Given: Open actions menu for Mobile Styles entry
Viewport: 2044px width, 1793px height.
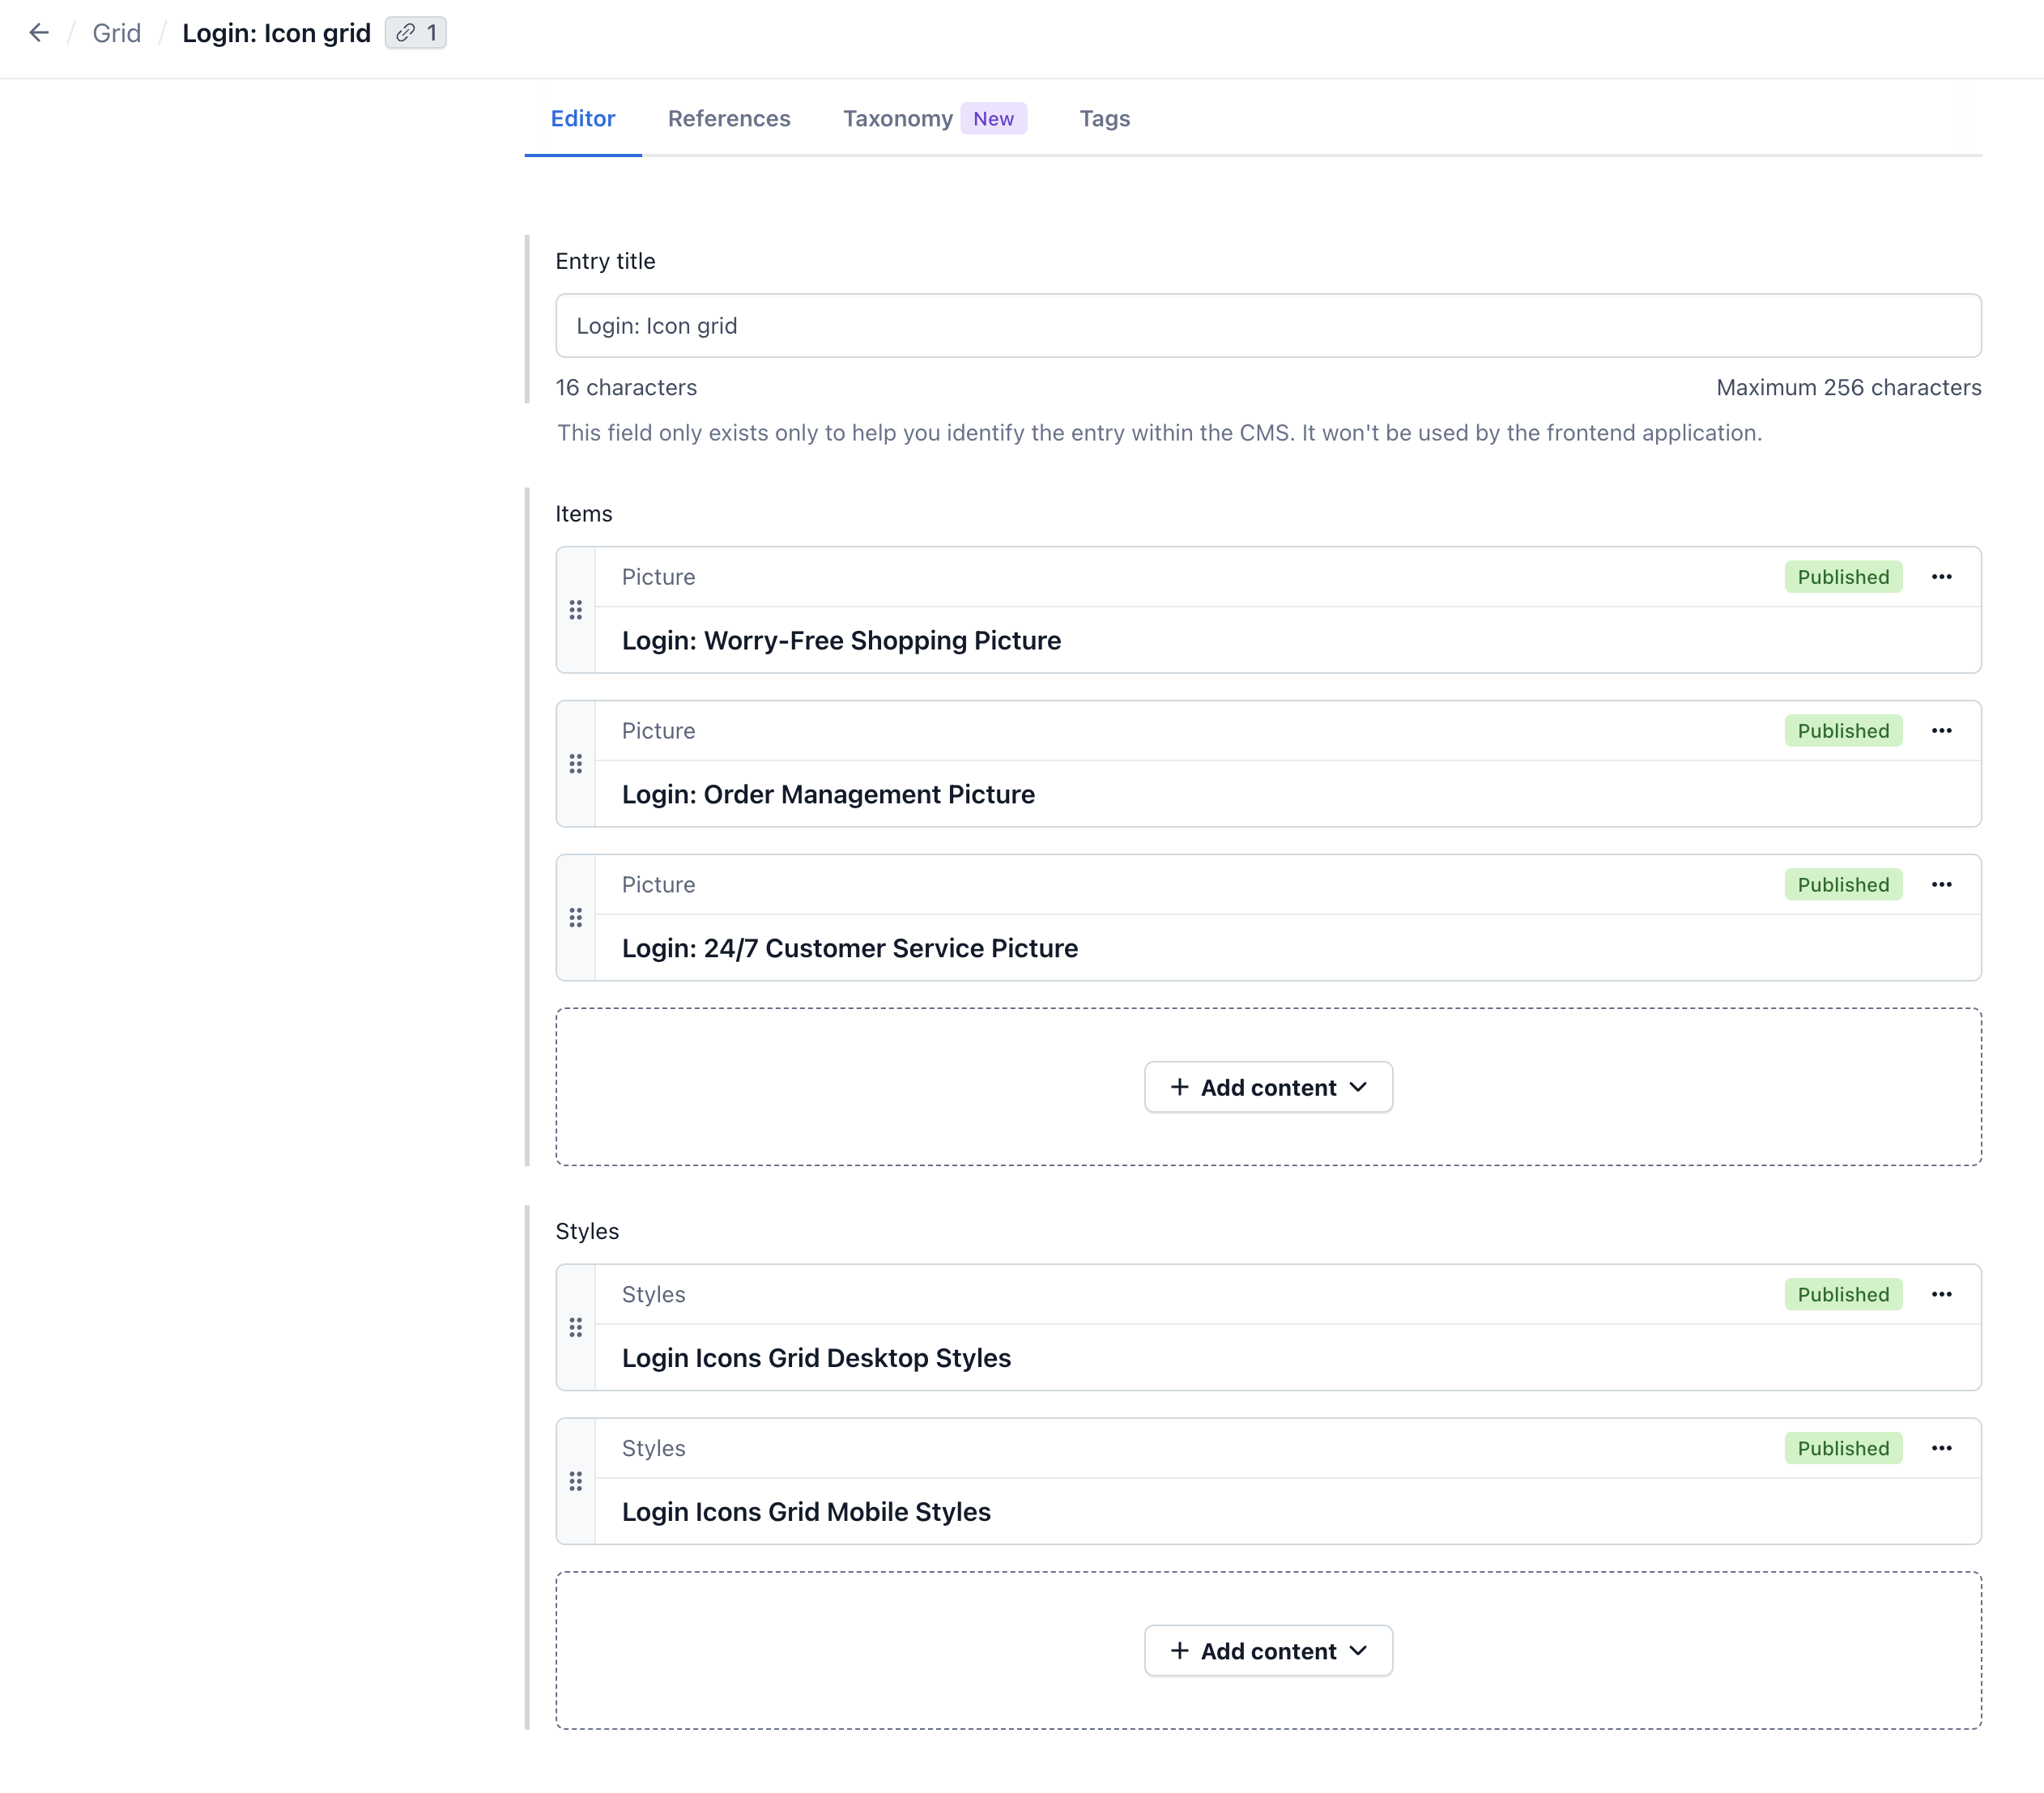Looking at the screenshot, I should (1942, 1449).
